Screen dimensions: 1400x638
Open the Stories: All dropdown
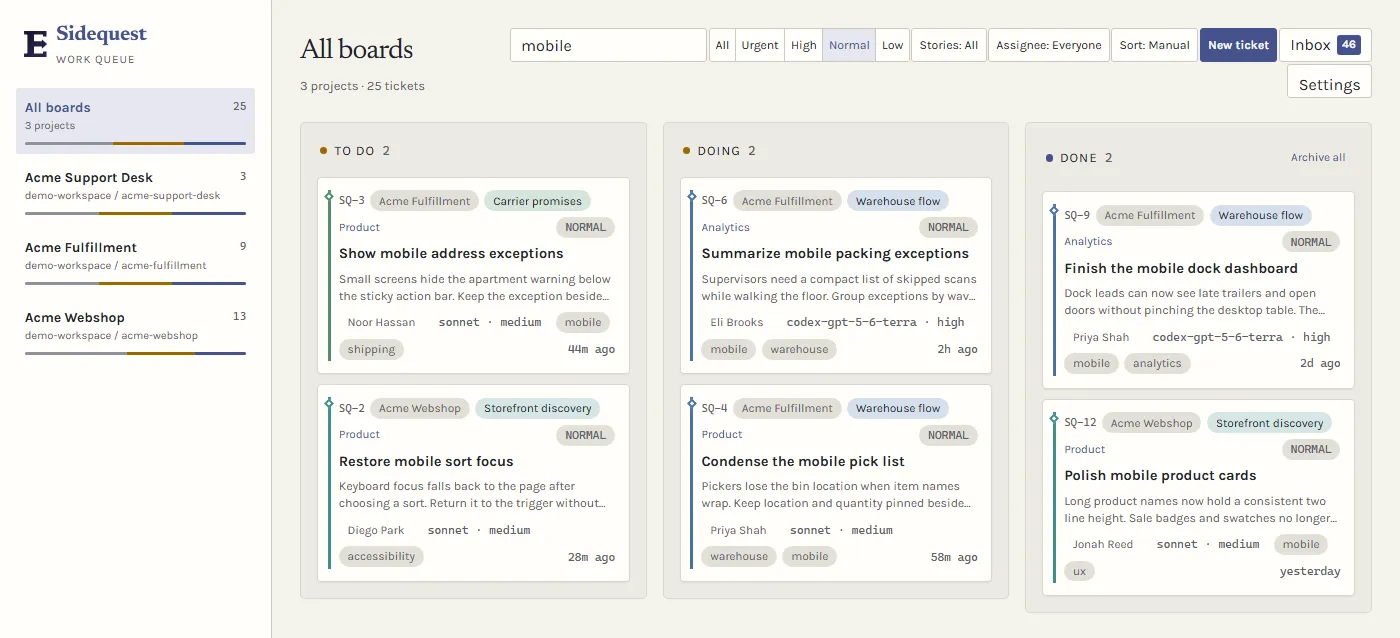click(x=949, y=45)
